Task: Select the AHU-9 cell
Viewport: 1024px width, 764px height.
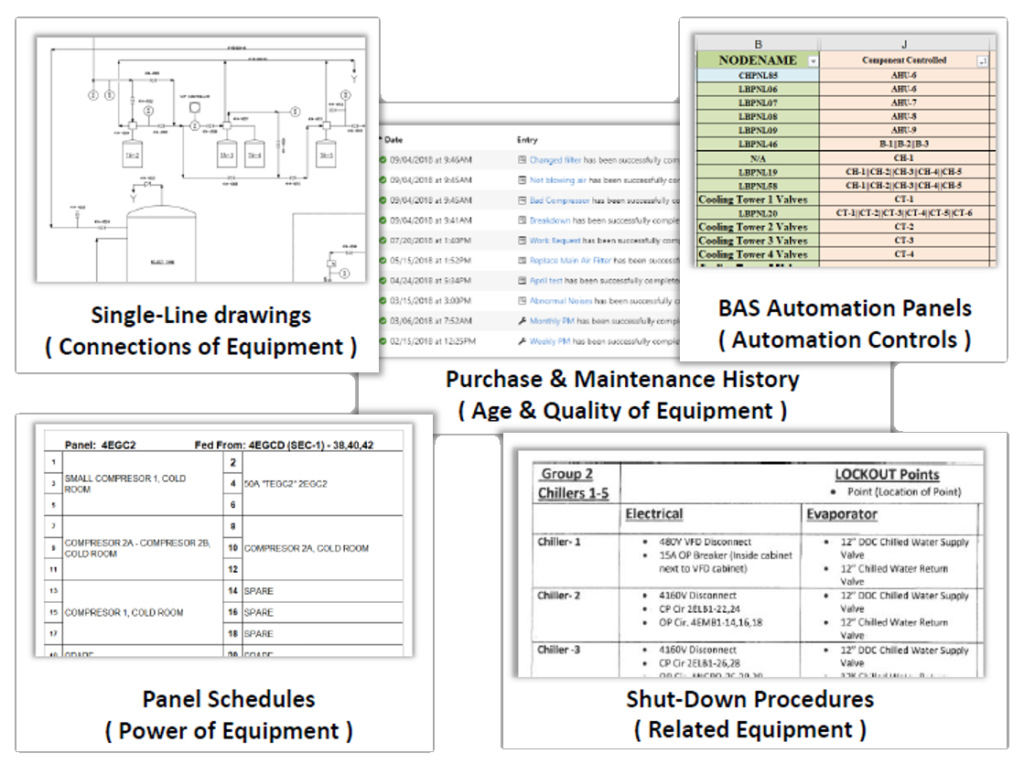Action: [904, 130]
